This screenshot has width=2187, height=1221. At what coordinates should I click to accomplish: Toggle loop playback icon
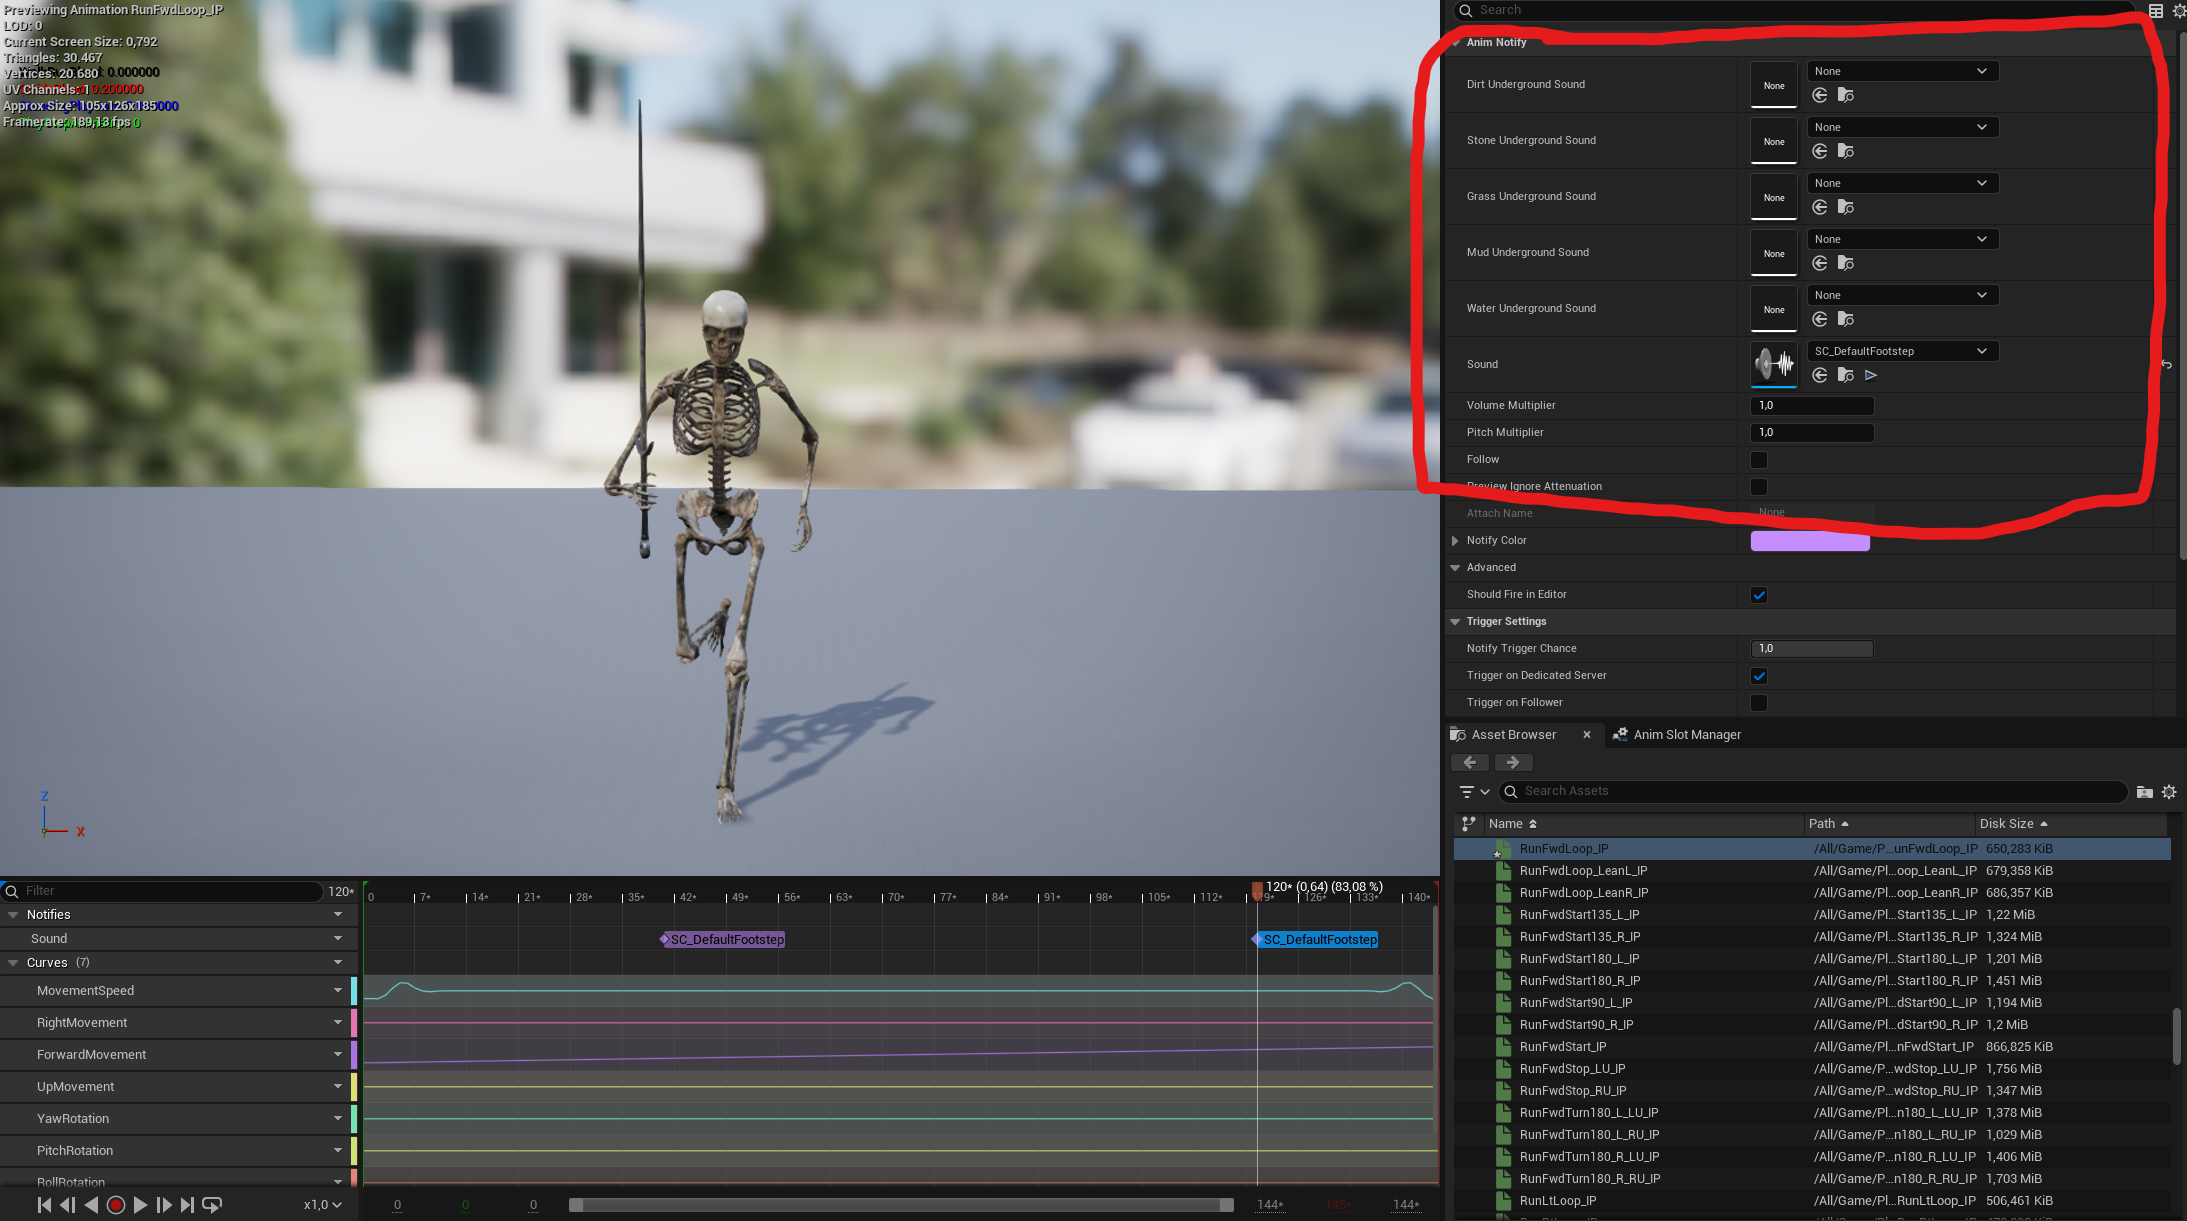pyautogui.click(x=212, y=1205)
